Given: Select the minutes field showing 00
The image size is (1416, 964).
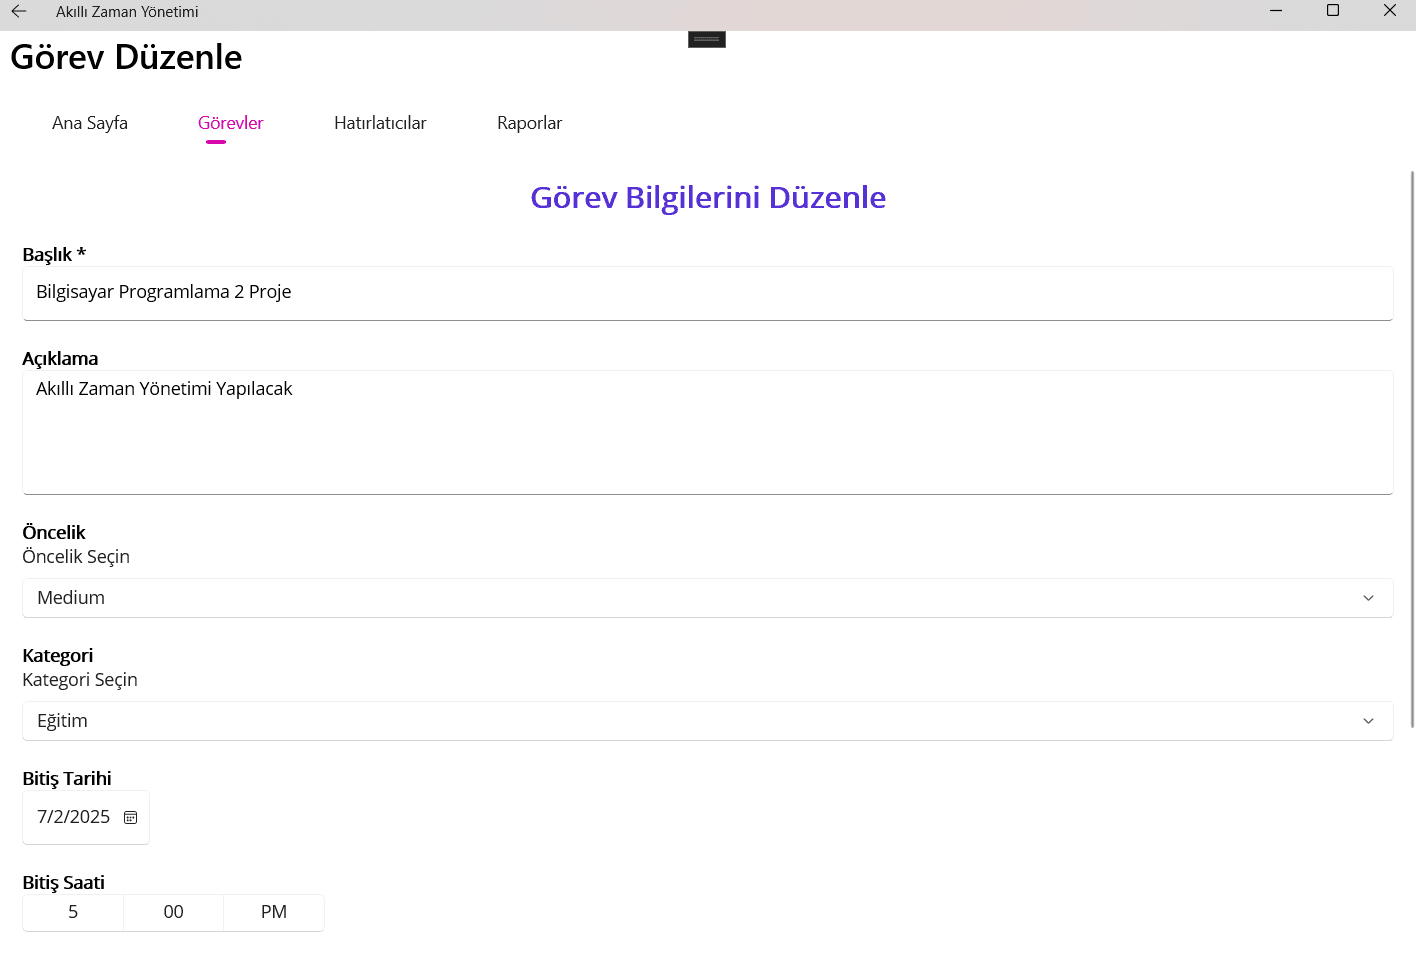Looking at the screenshot, I should tap(172, 912).
